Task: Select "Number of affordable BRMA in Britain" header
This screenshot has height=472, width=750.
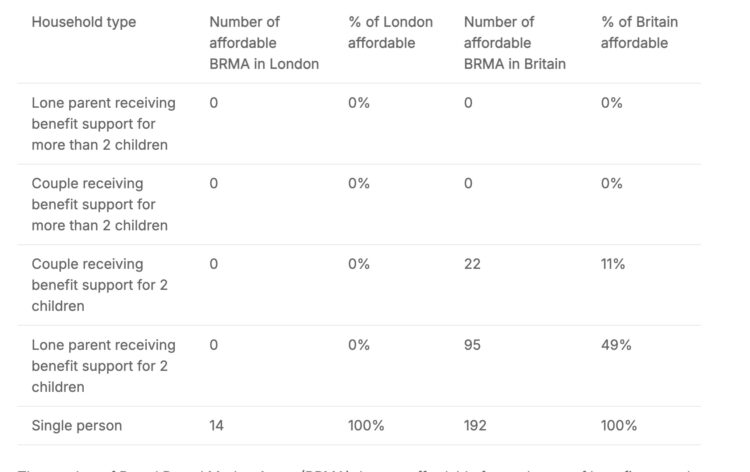Action: click(x=515, y=43)
